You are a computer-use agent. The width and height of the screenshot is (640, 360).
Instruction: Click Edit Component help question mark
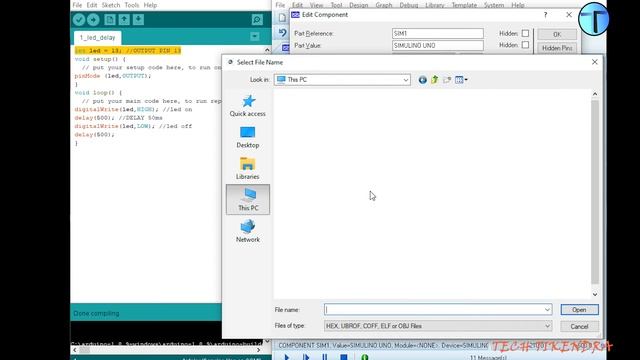point(545,15)
